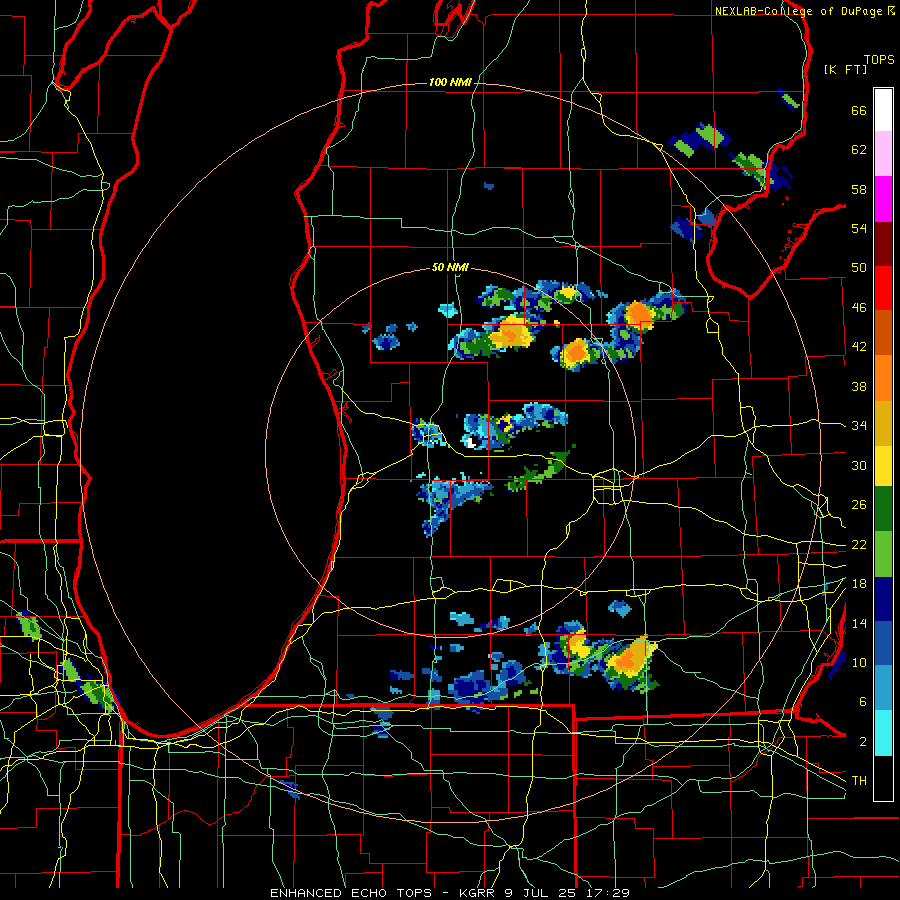Click the TOPS legend title
Screen dimensions: 900x900
pyautogui.click(x=879, y=60)
